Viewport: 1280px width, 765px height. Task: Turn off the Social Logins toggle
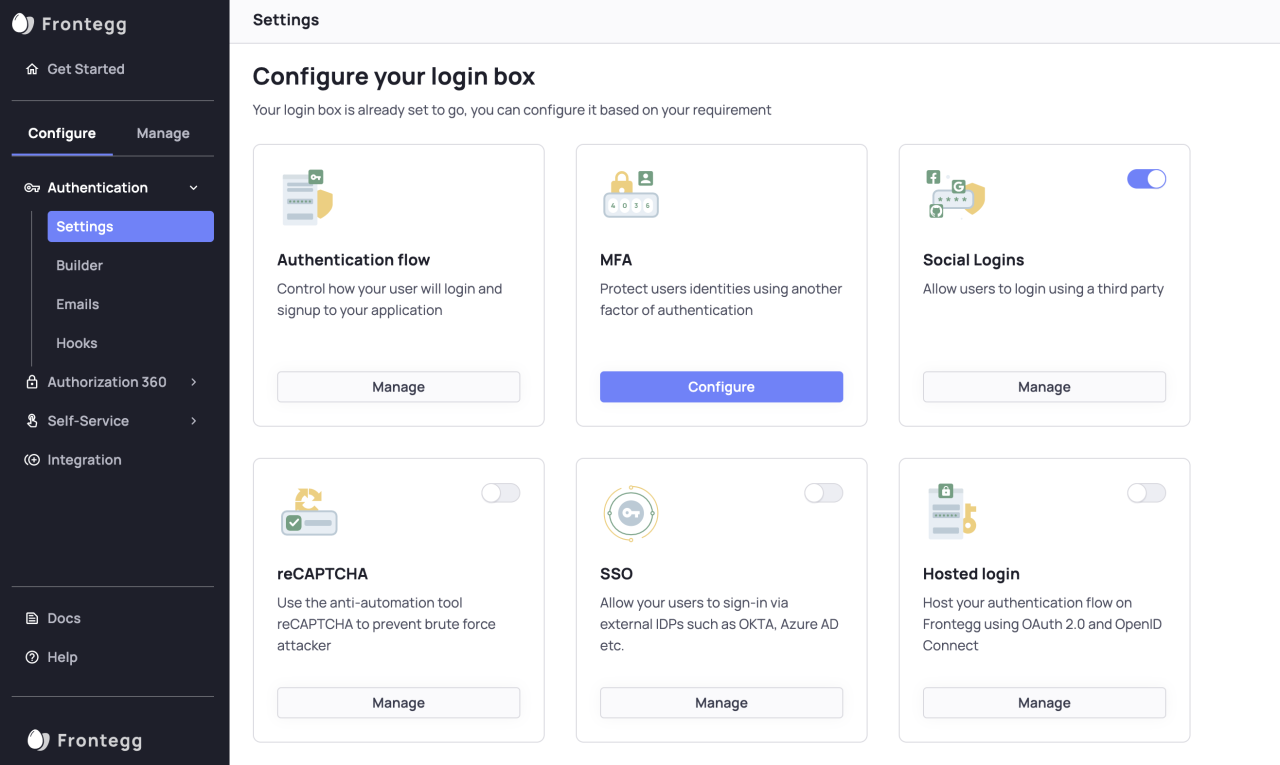click(1146, 179)
